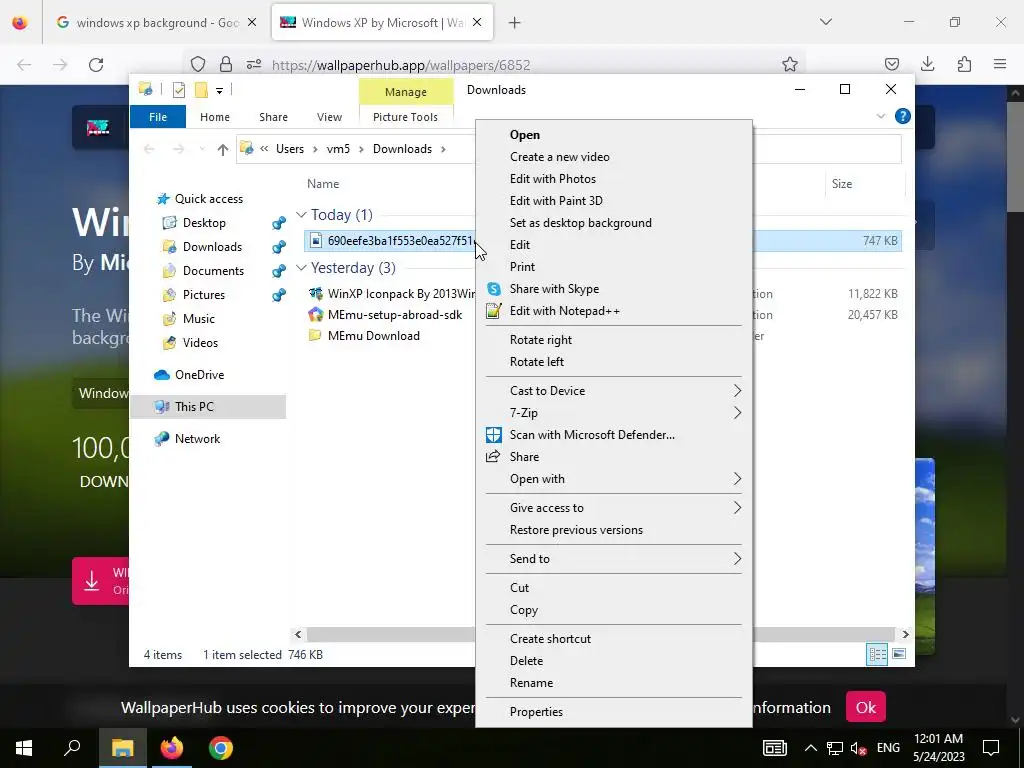The height and width of the screenshot is (768, 1024).
Task: Choose Set as desktop background
Action: (x=581, y=223)
